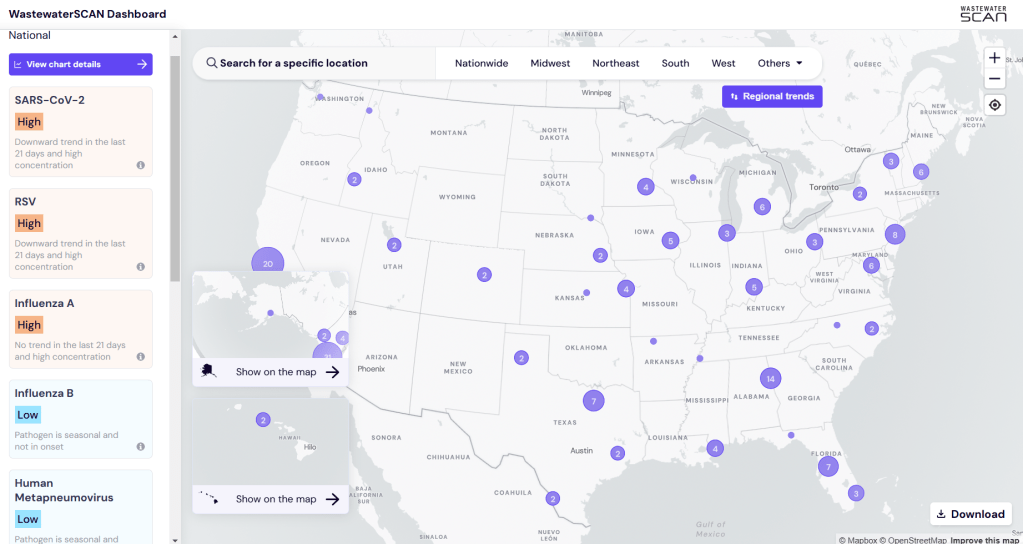Switch to Nationwide view
The height and width of the screenshot is (544, 1023).
tap(481, 63)
